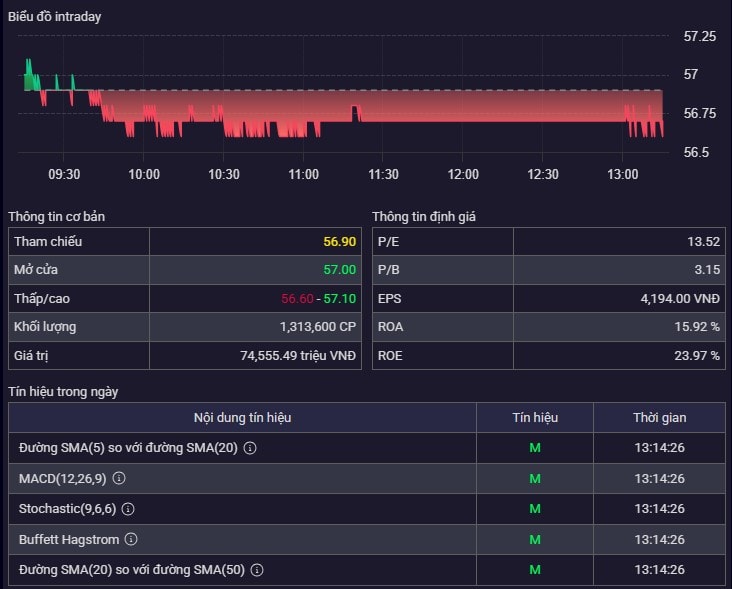This screenshot has height=589, width=732.
Task: Click the reference price value 56.90
Action: (339, 241)
